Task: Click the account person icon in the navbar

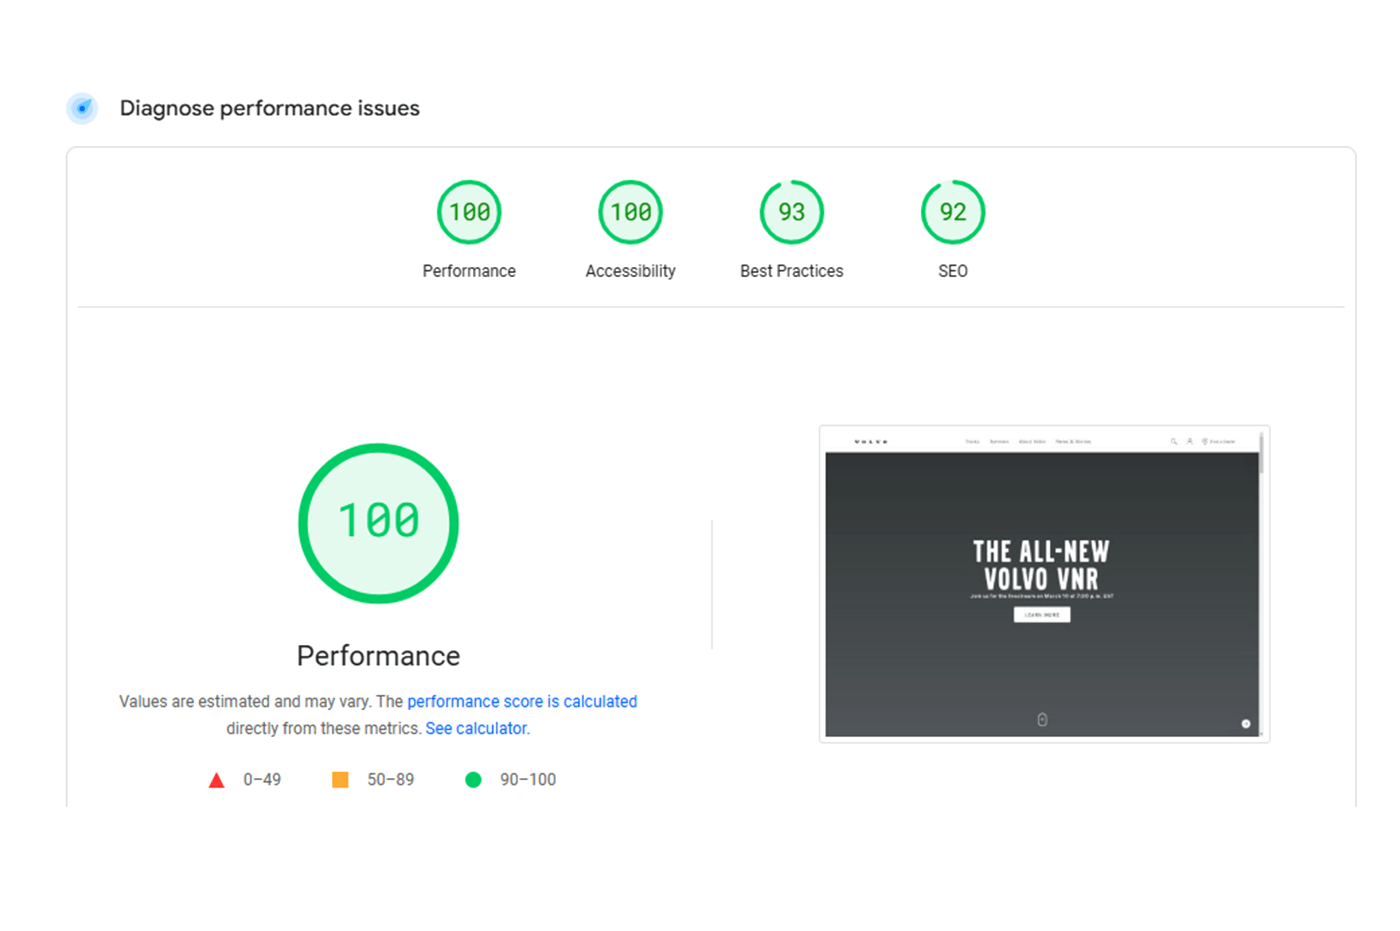Action: [x=1190, y=440]
